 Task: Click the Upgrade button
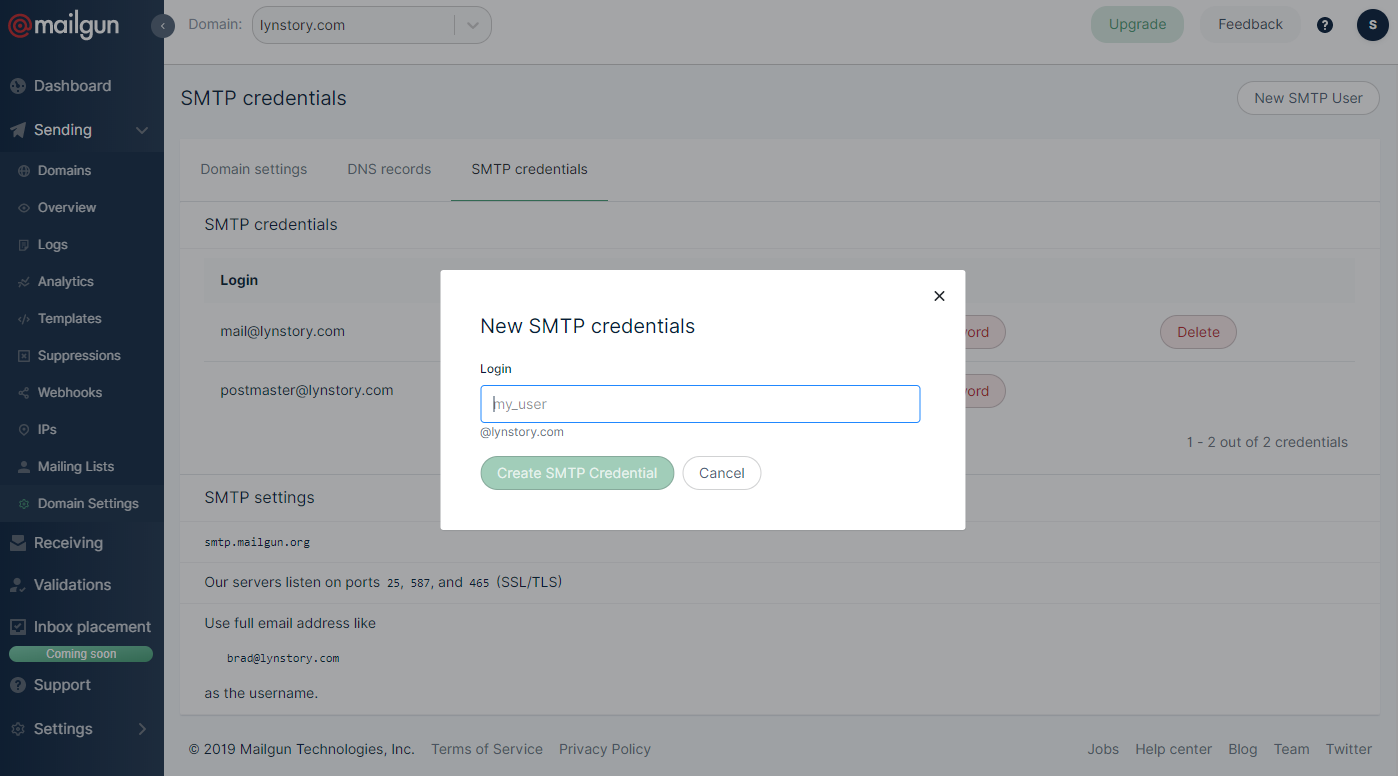1137,25
